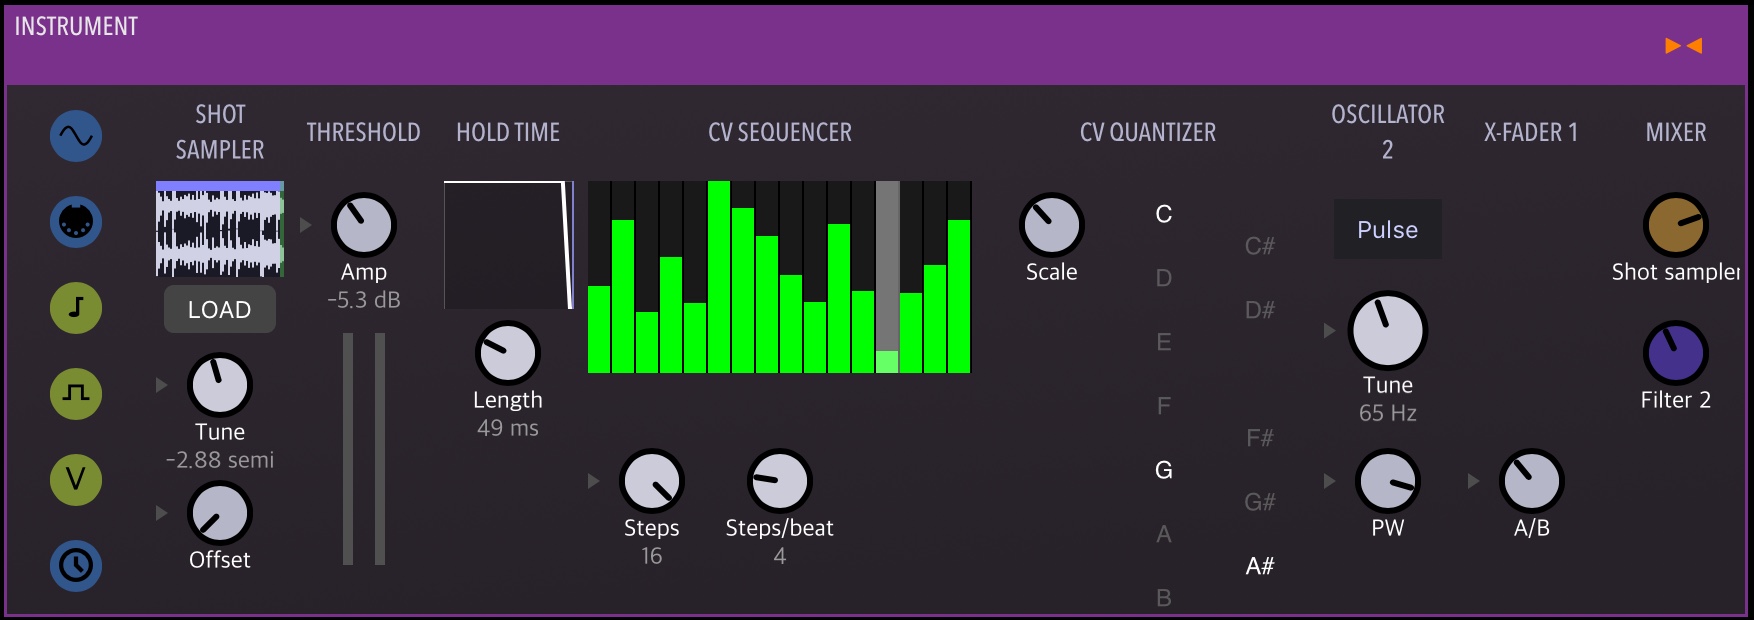This screenshot has height=620, width=1754.
Task: Toggle the C note in quantizer
Action: coord(1164,214)
